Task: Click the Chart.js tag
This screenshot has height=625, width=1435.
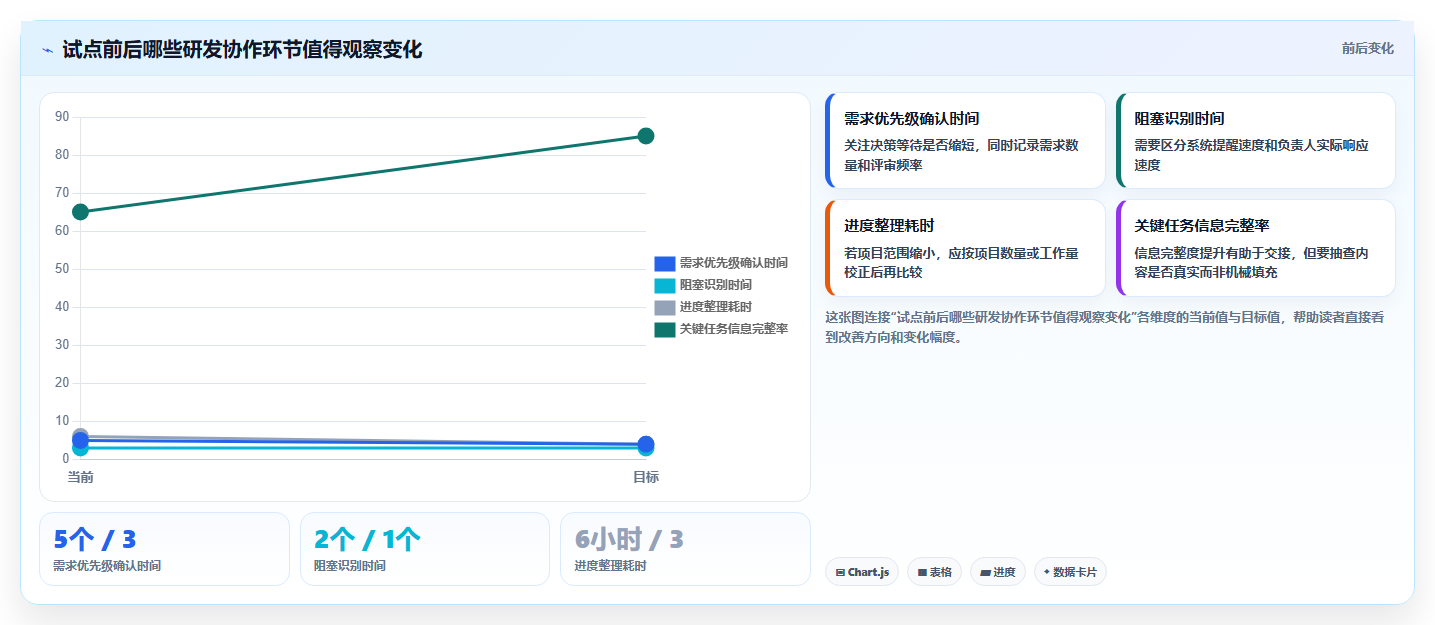Action: coord(862,572)
